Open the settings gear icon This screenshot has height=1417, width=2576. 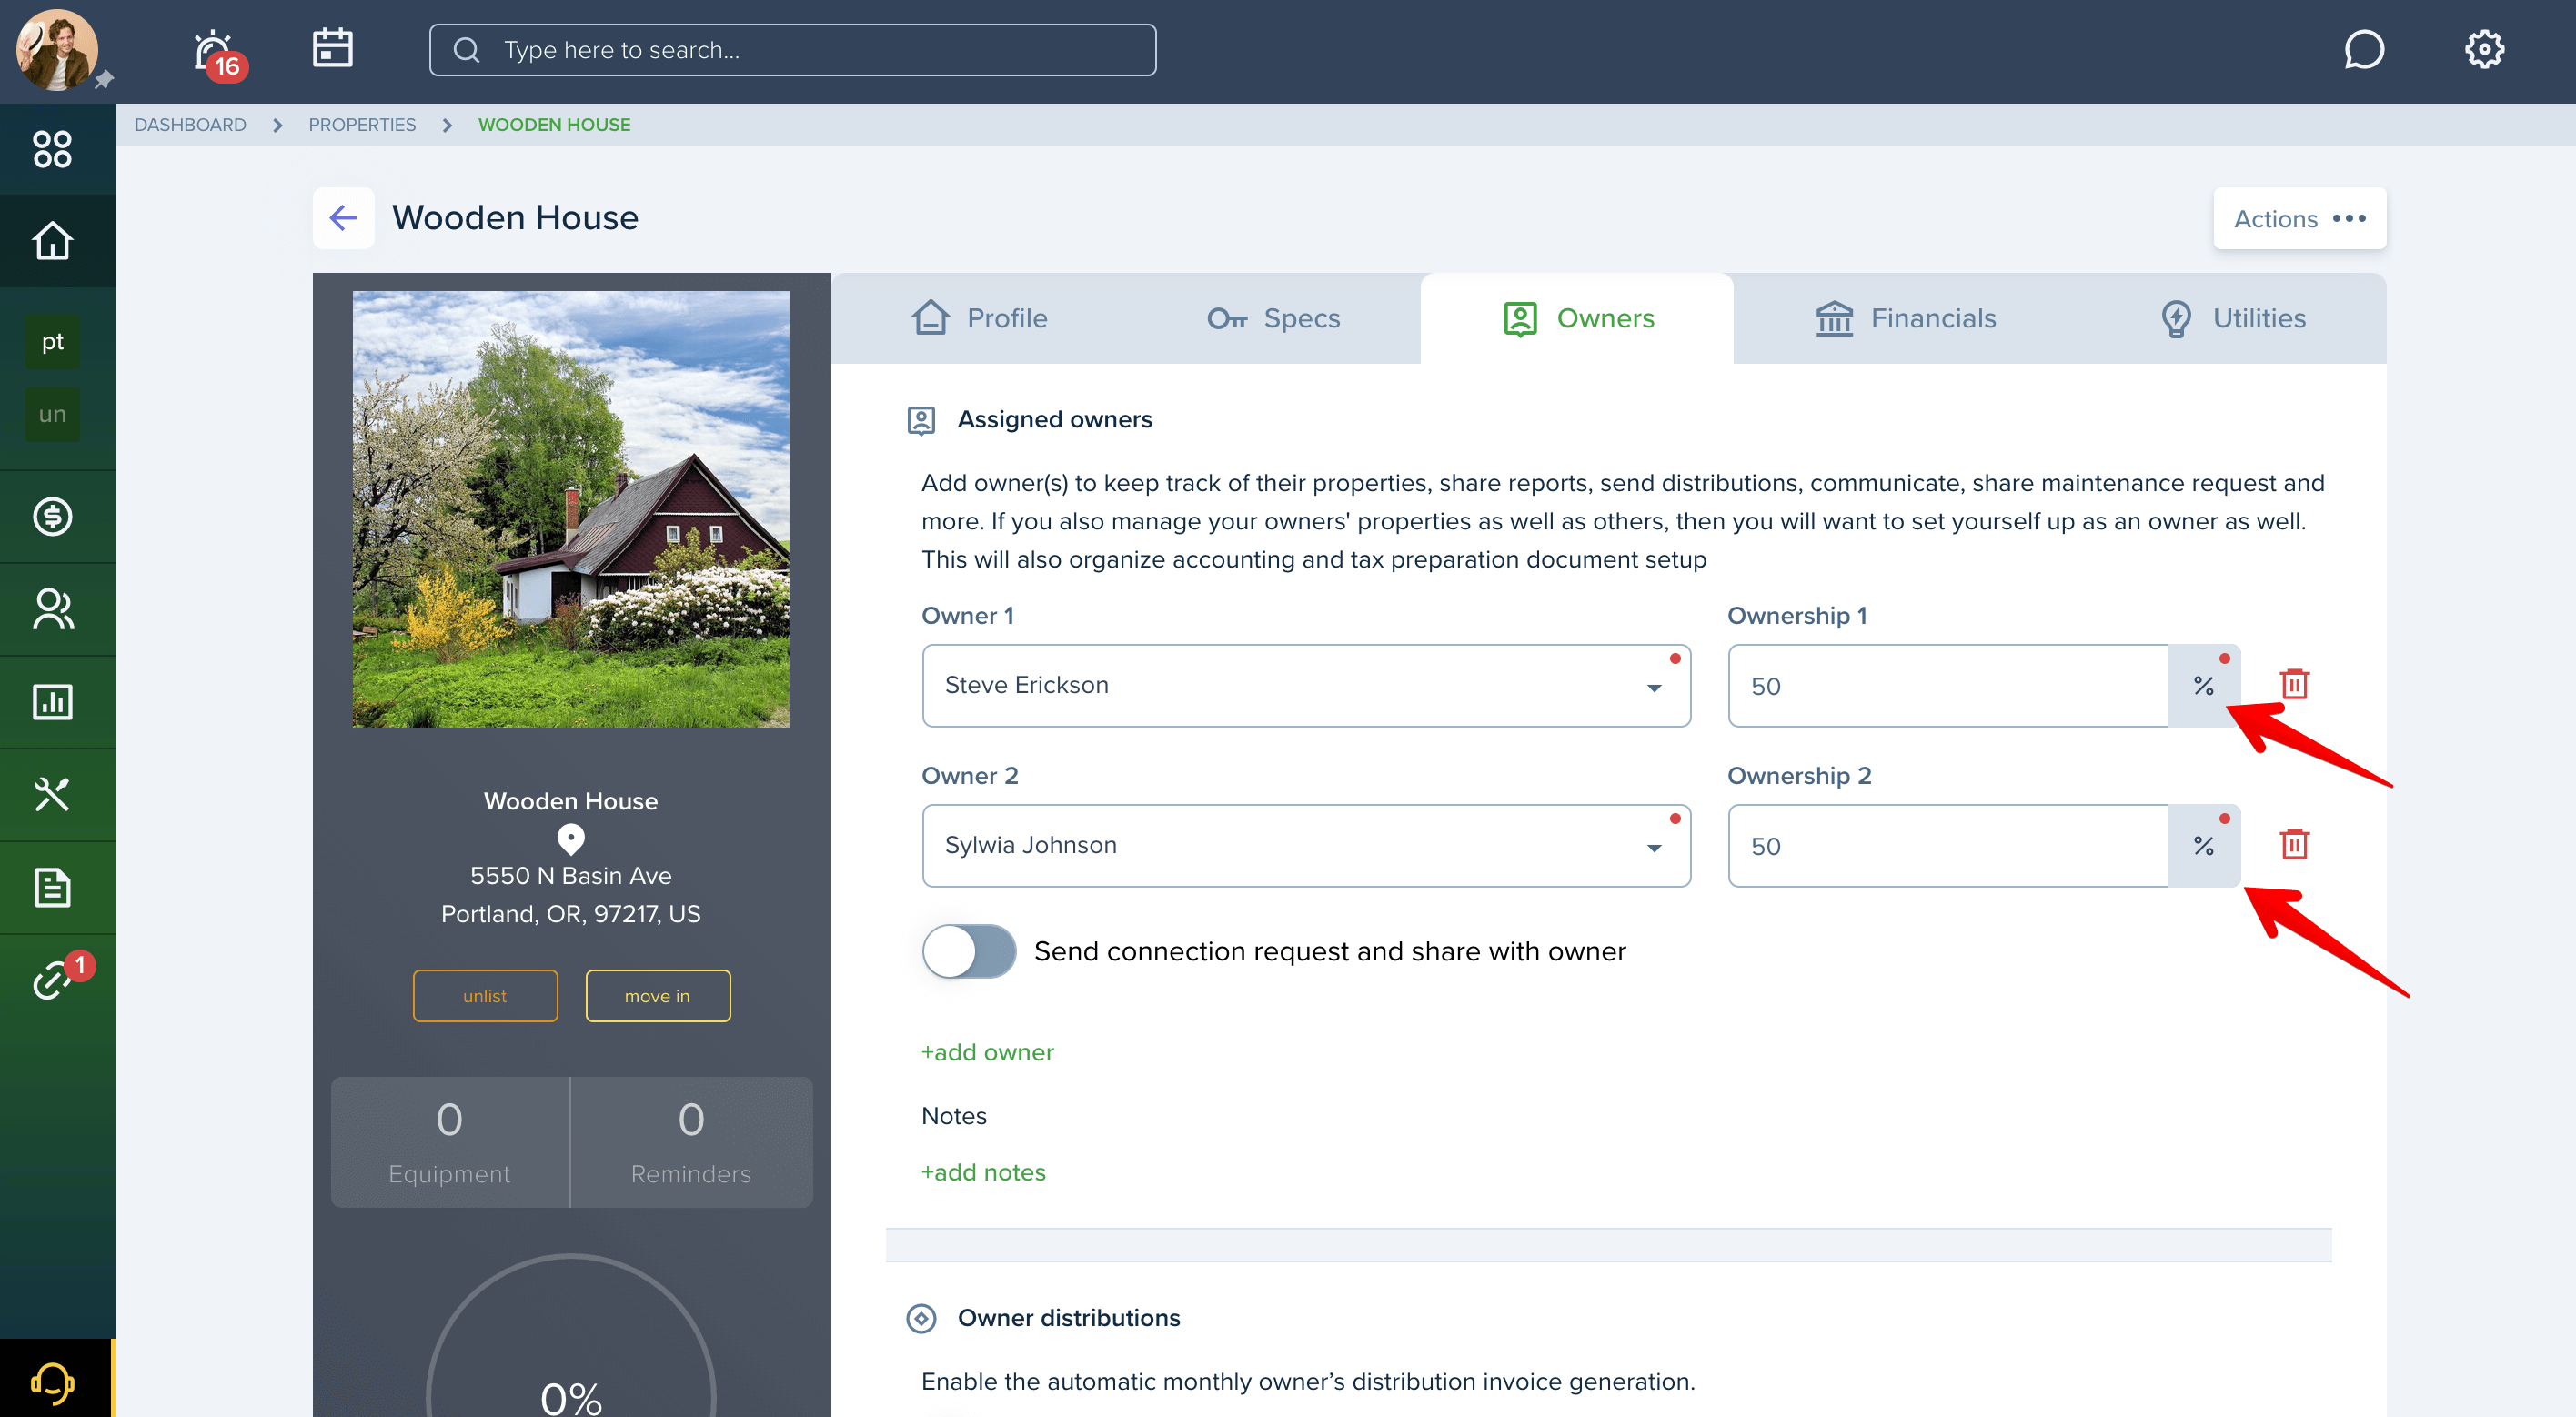click(x=2484, y=49)
